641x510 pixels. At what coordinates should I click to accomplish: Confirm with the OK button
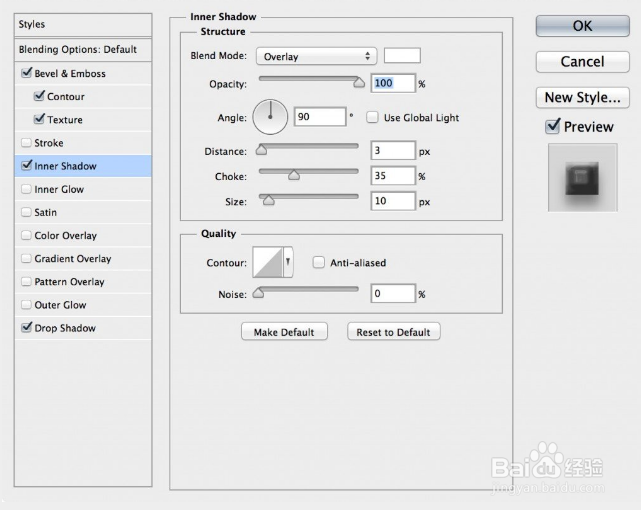(x=583, y=26)
